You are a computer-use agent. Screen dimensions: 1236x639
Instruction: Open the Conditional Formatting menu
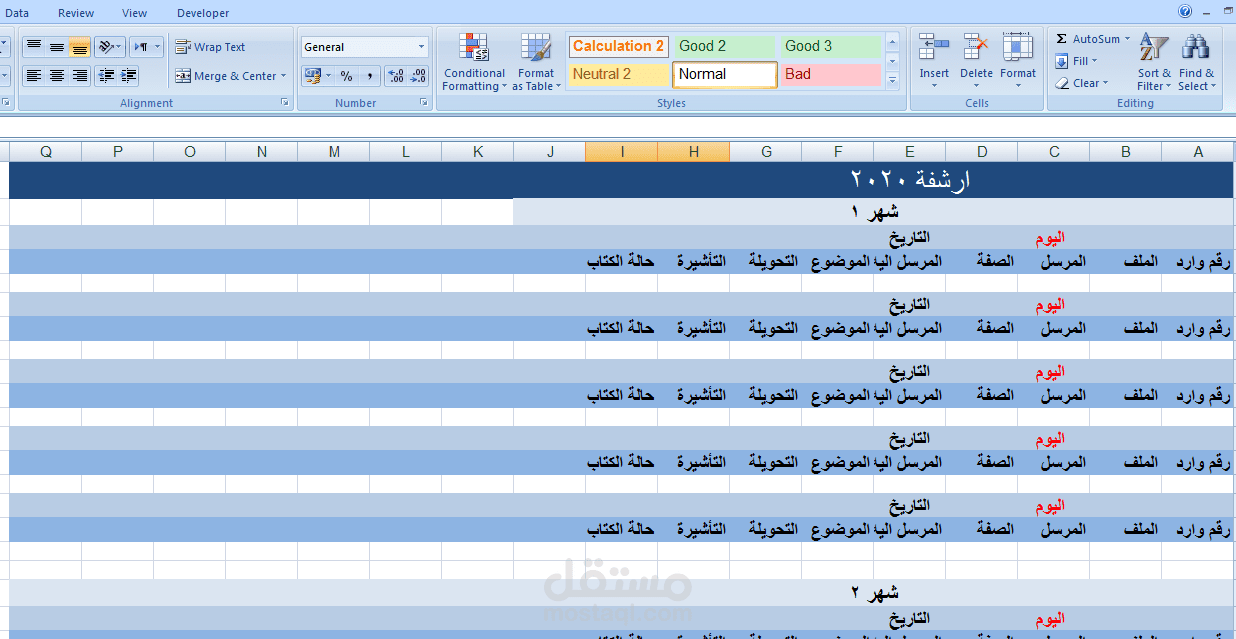(474, 62)
